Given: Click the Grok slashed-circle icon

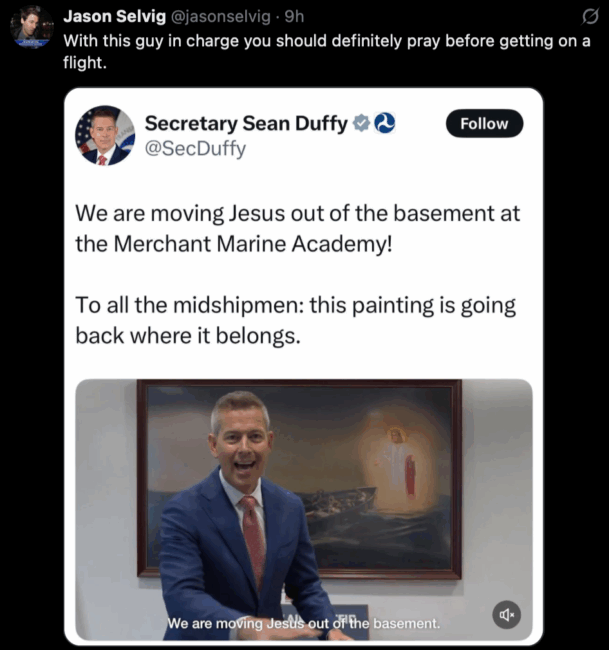Looking at the screenshot, I should point(590,17).
